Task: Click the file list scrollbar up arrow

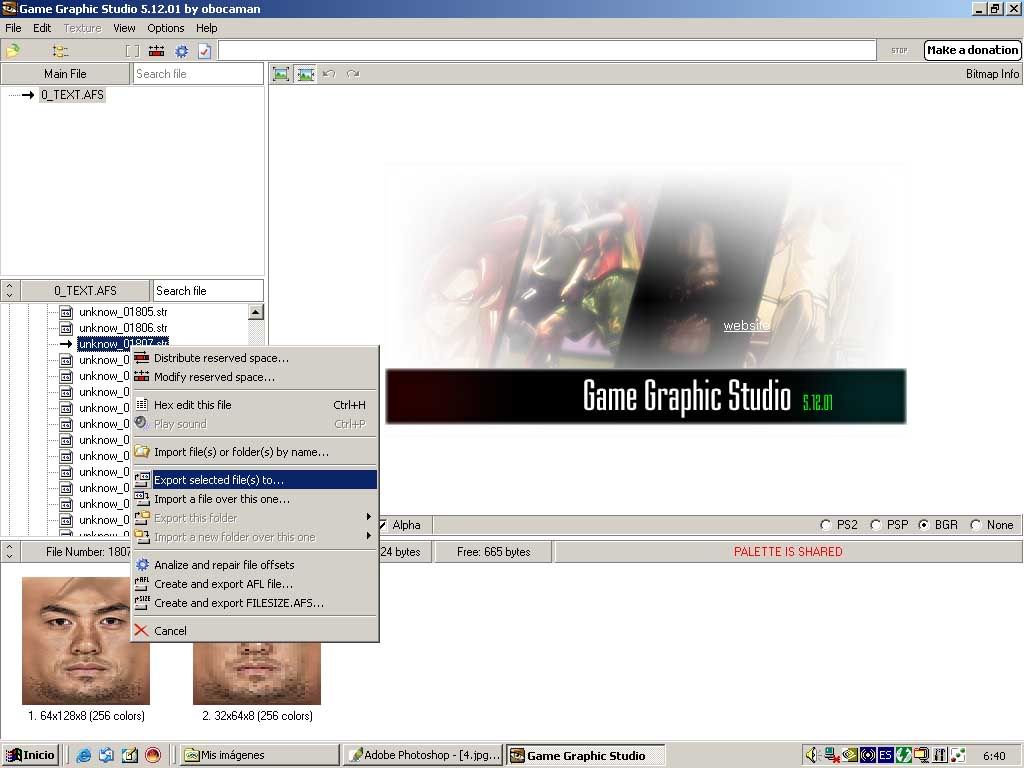Action: click(x=256, y=312)
